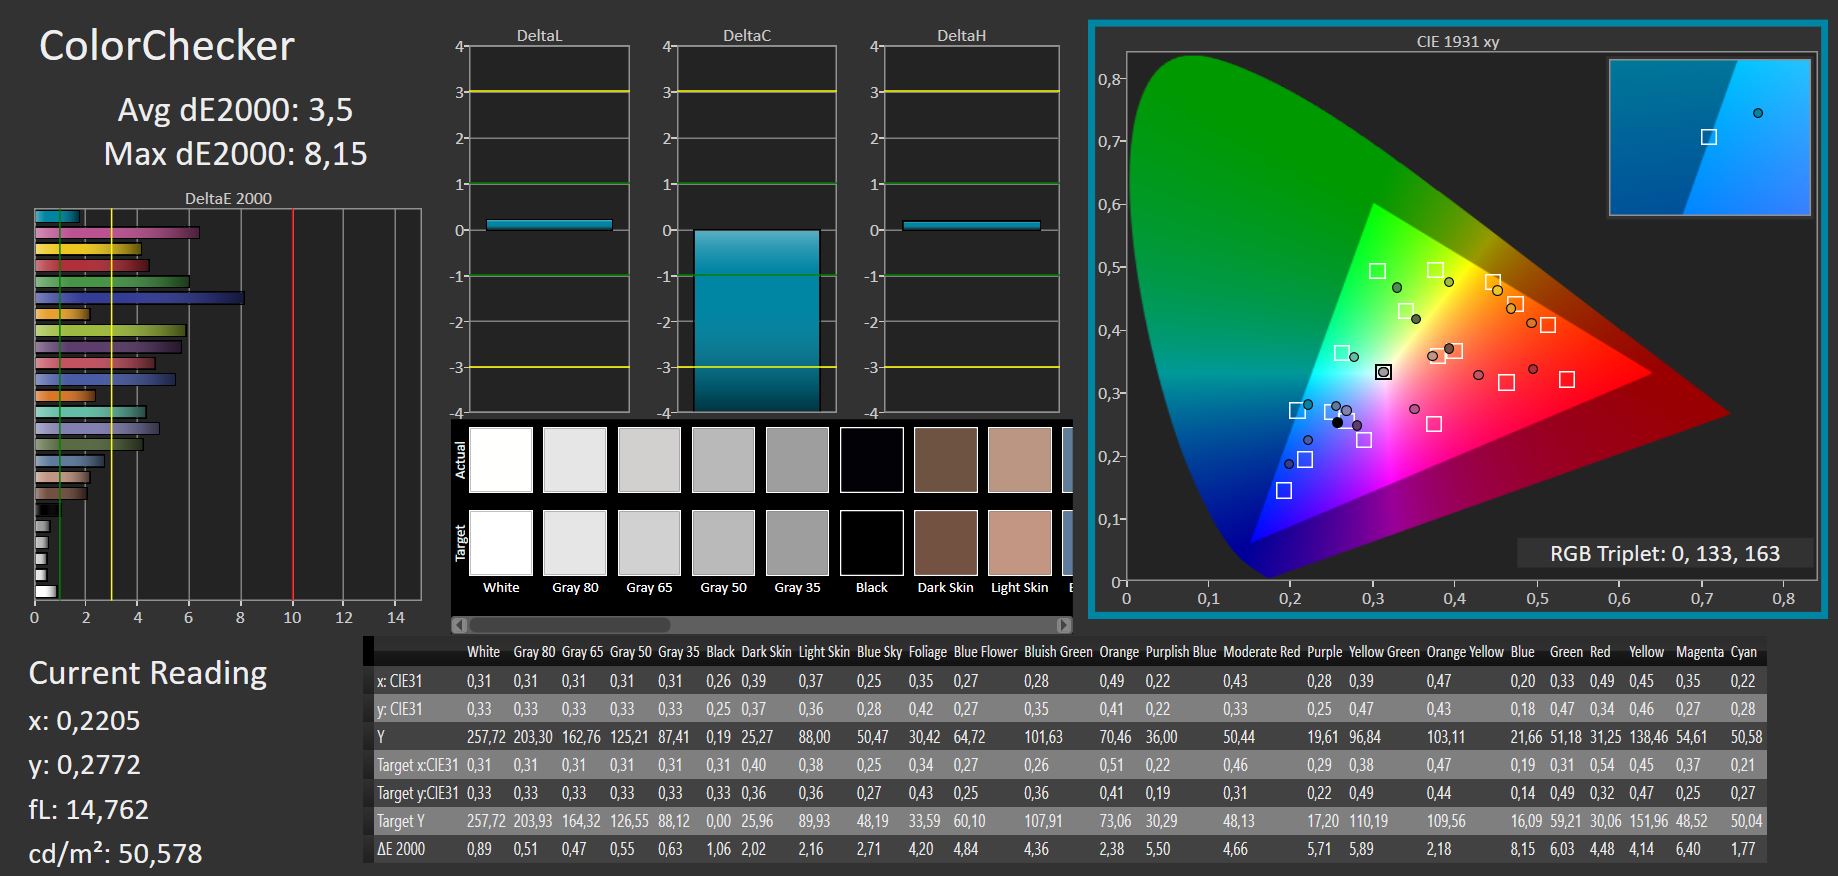The image size is (1838, 876).
Task: Click the Black actual color swatch
Action: pos(871,460)
